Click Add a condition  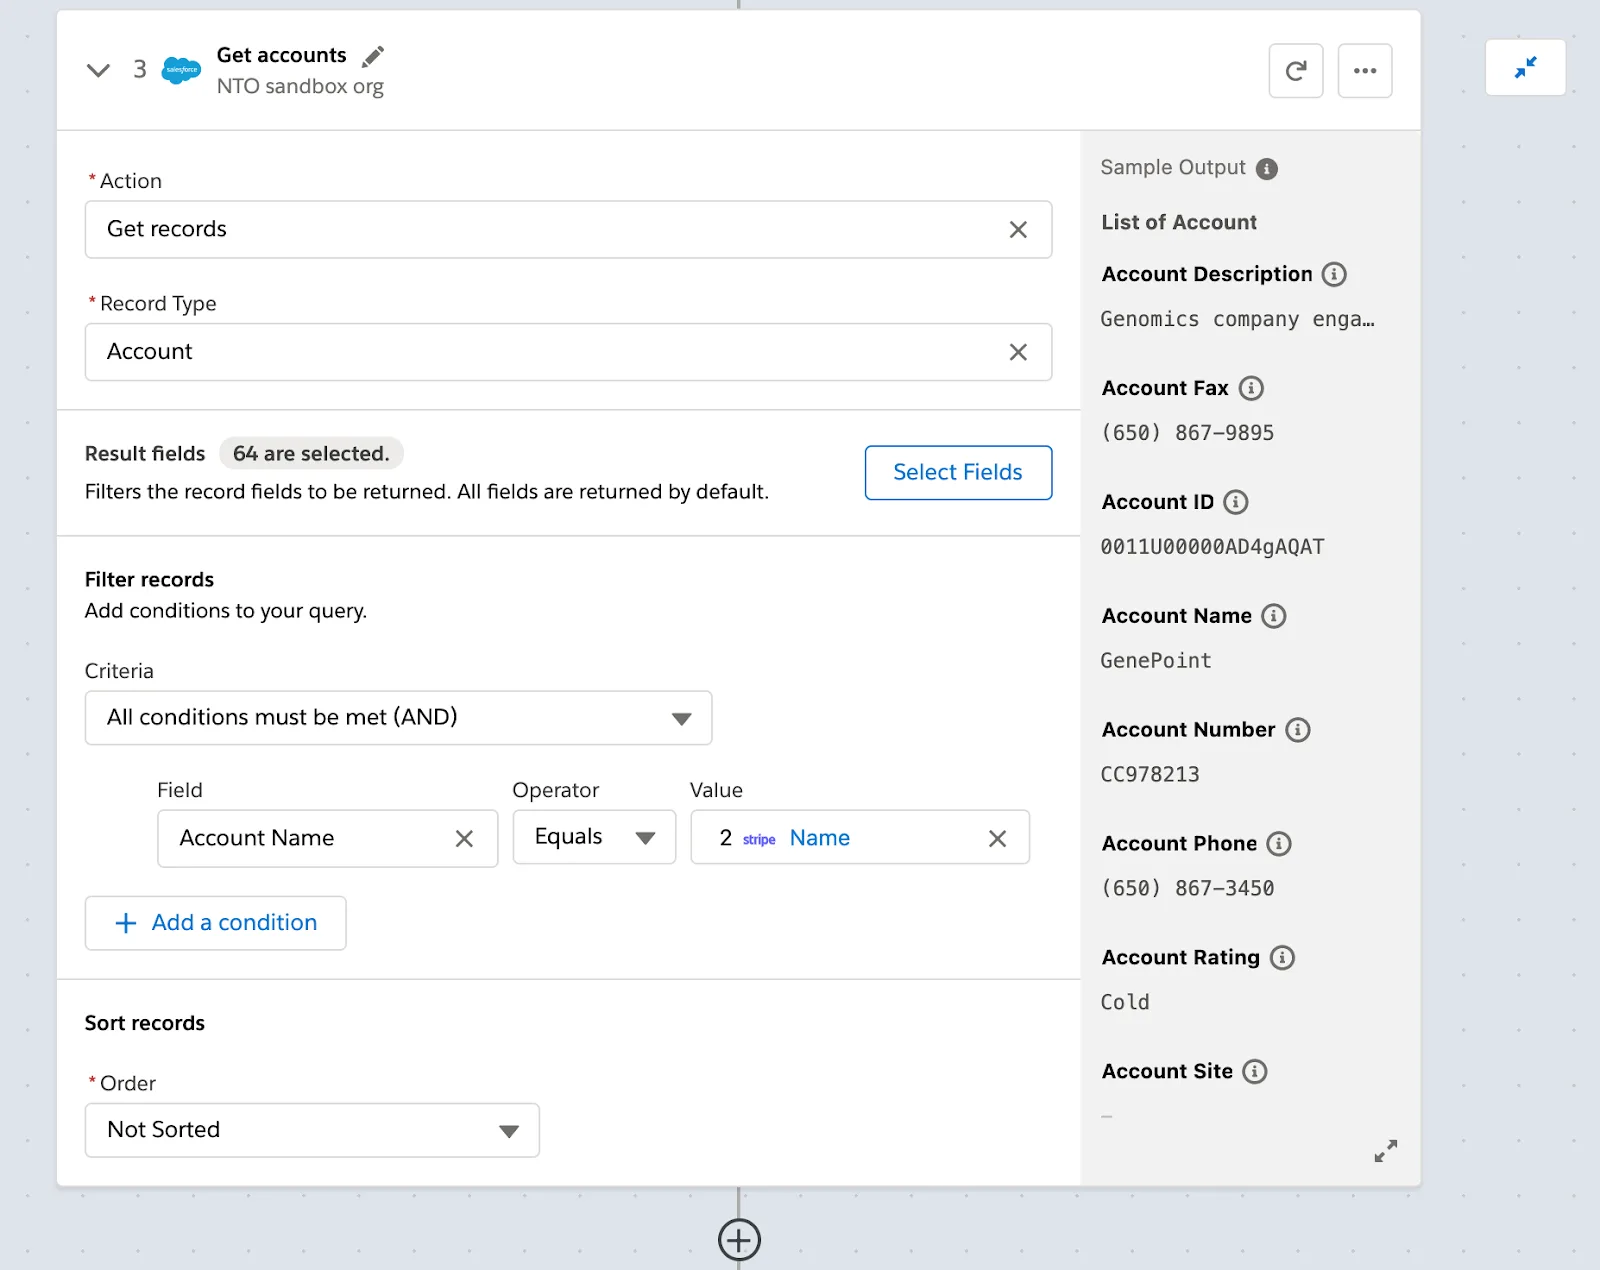pos(215,922)
